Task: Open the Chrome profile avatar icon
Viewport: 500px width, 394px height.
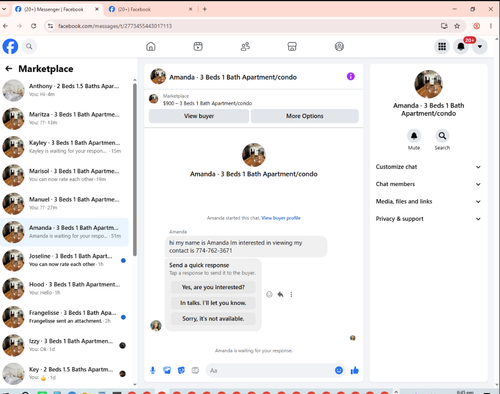Action: 477,26
